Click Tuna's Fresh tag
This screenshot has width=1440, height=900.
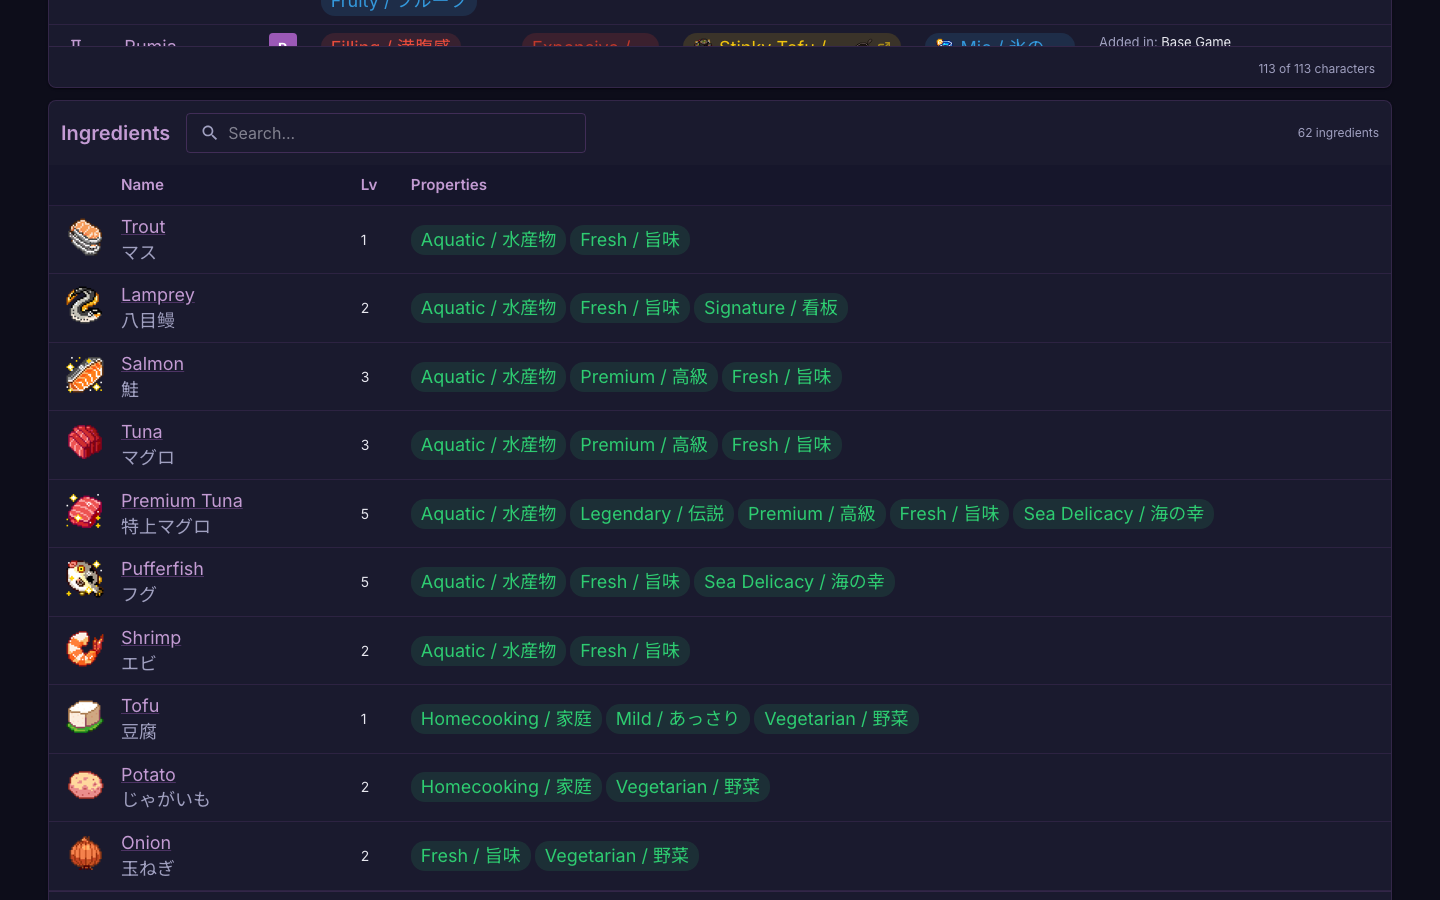pyautogui.click(x=782, y=445)
